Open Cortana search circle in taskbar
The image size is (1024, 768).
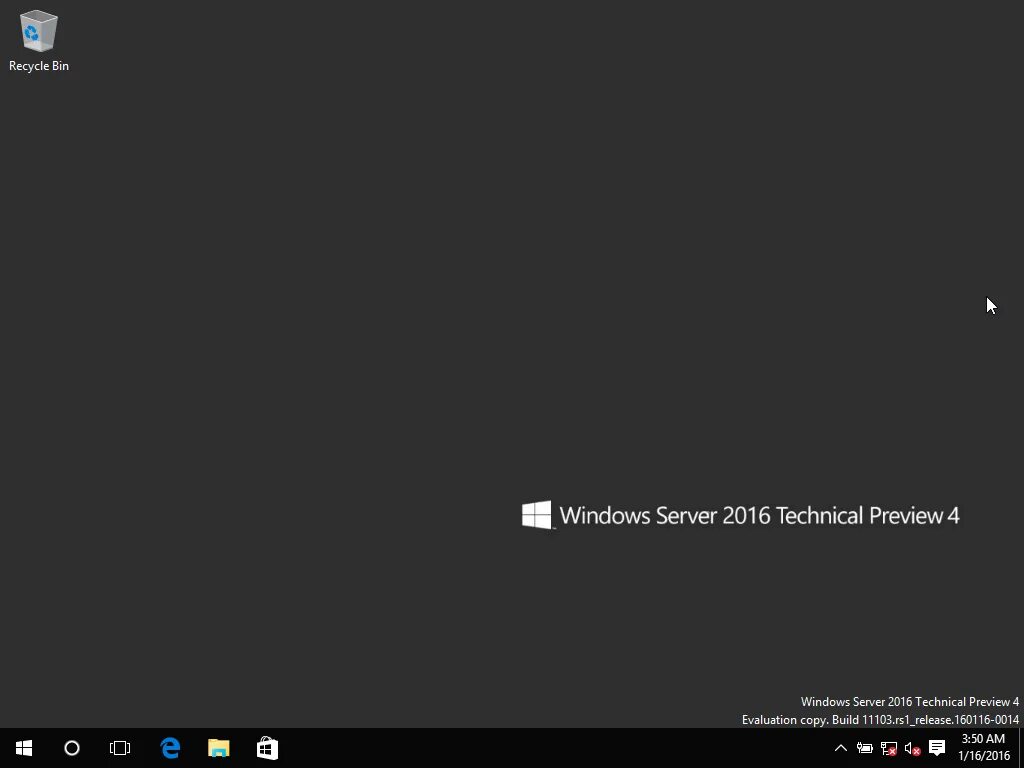click(x=72, y=748)
